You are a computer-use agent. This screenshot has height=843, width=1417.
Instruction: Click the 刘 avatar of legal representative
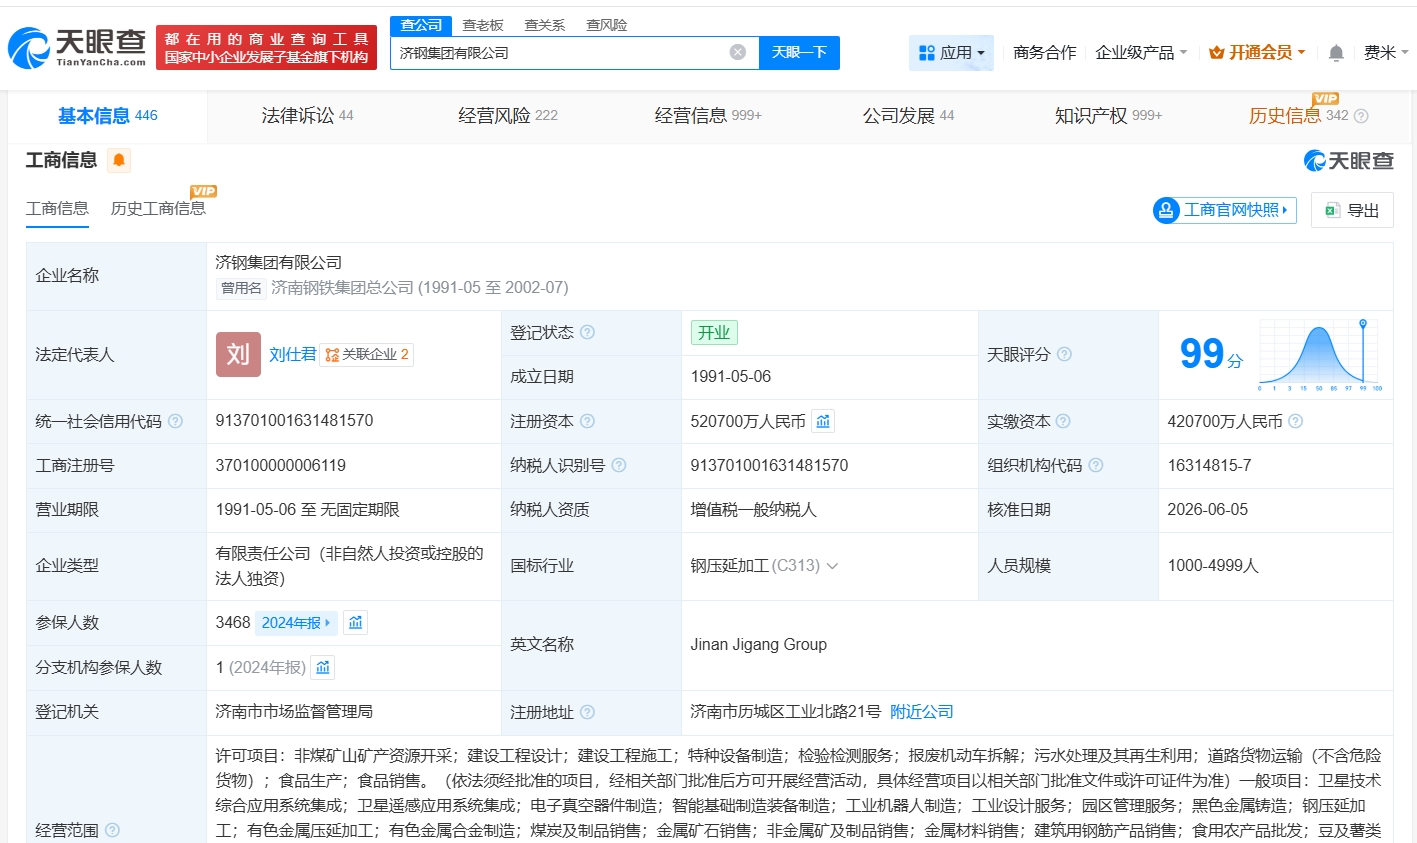238,354
